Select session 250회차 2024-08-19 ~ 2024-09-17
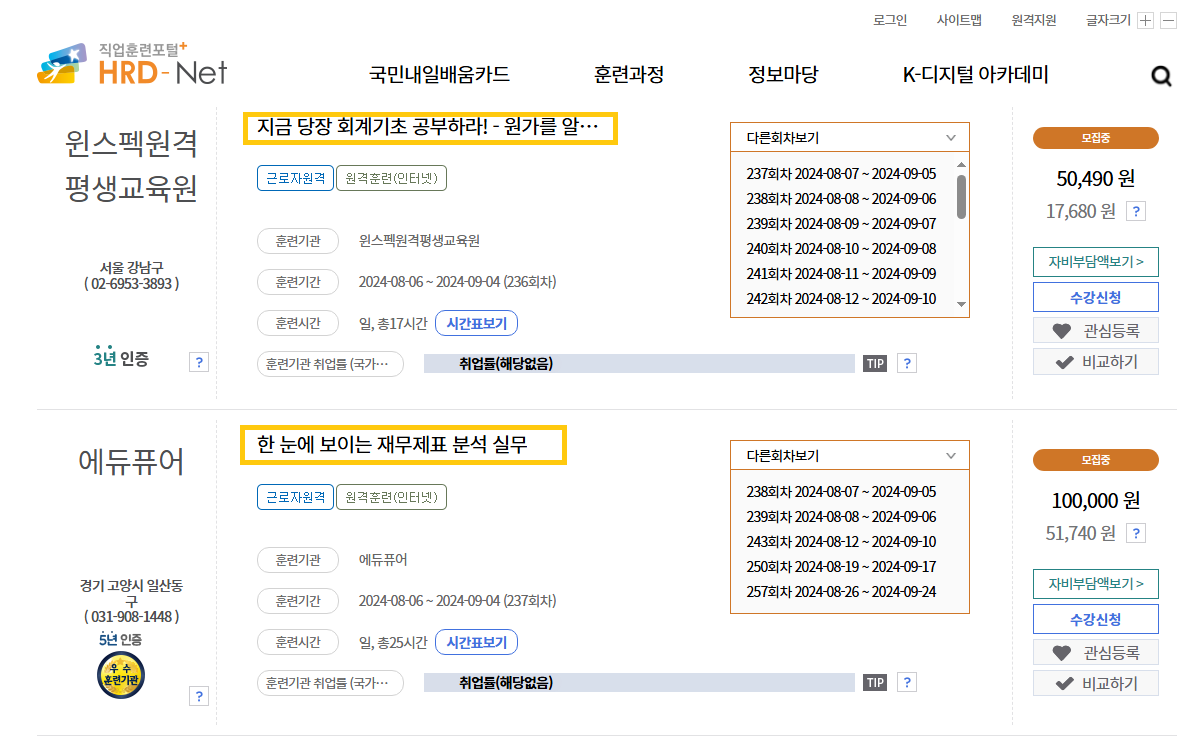Screen dimensions: 1194x737 point(841,567)
